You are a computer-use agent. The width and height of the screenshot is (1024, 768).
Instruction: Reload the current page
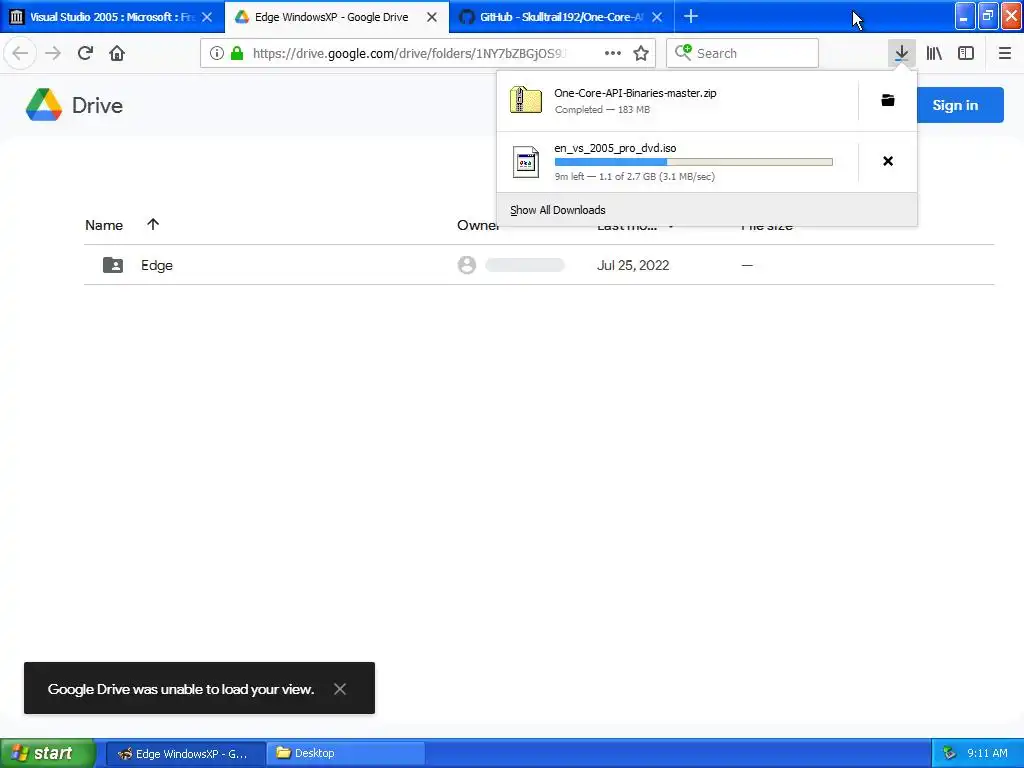85,53
